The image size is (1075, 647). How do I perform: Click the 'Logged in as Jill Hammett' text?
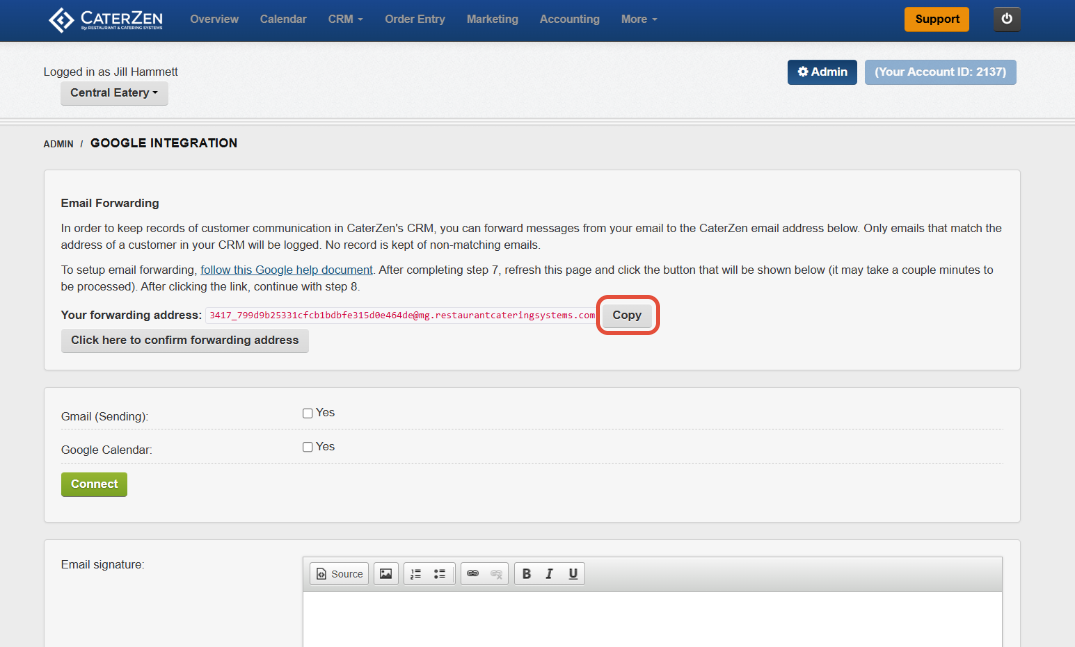tap(110, 72)
